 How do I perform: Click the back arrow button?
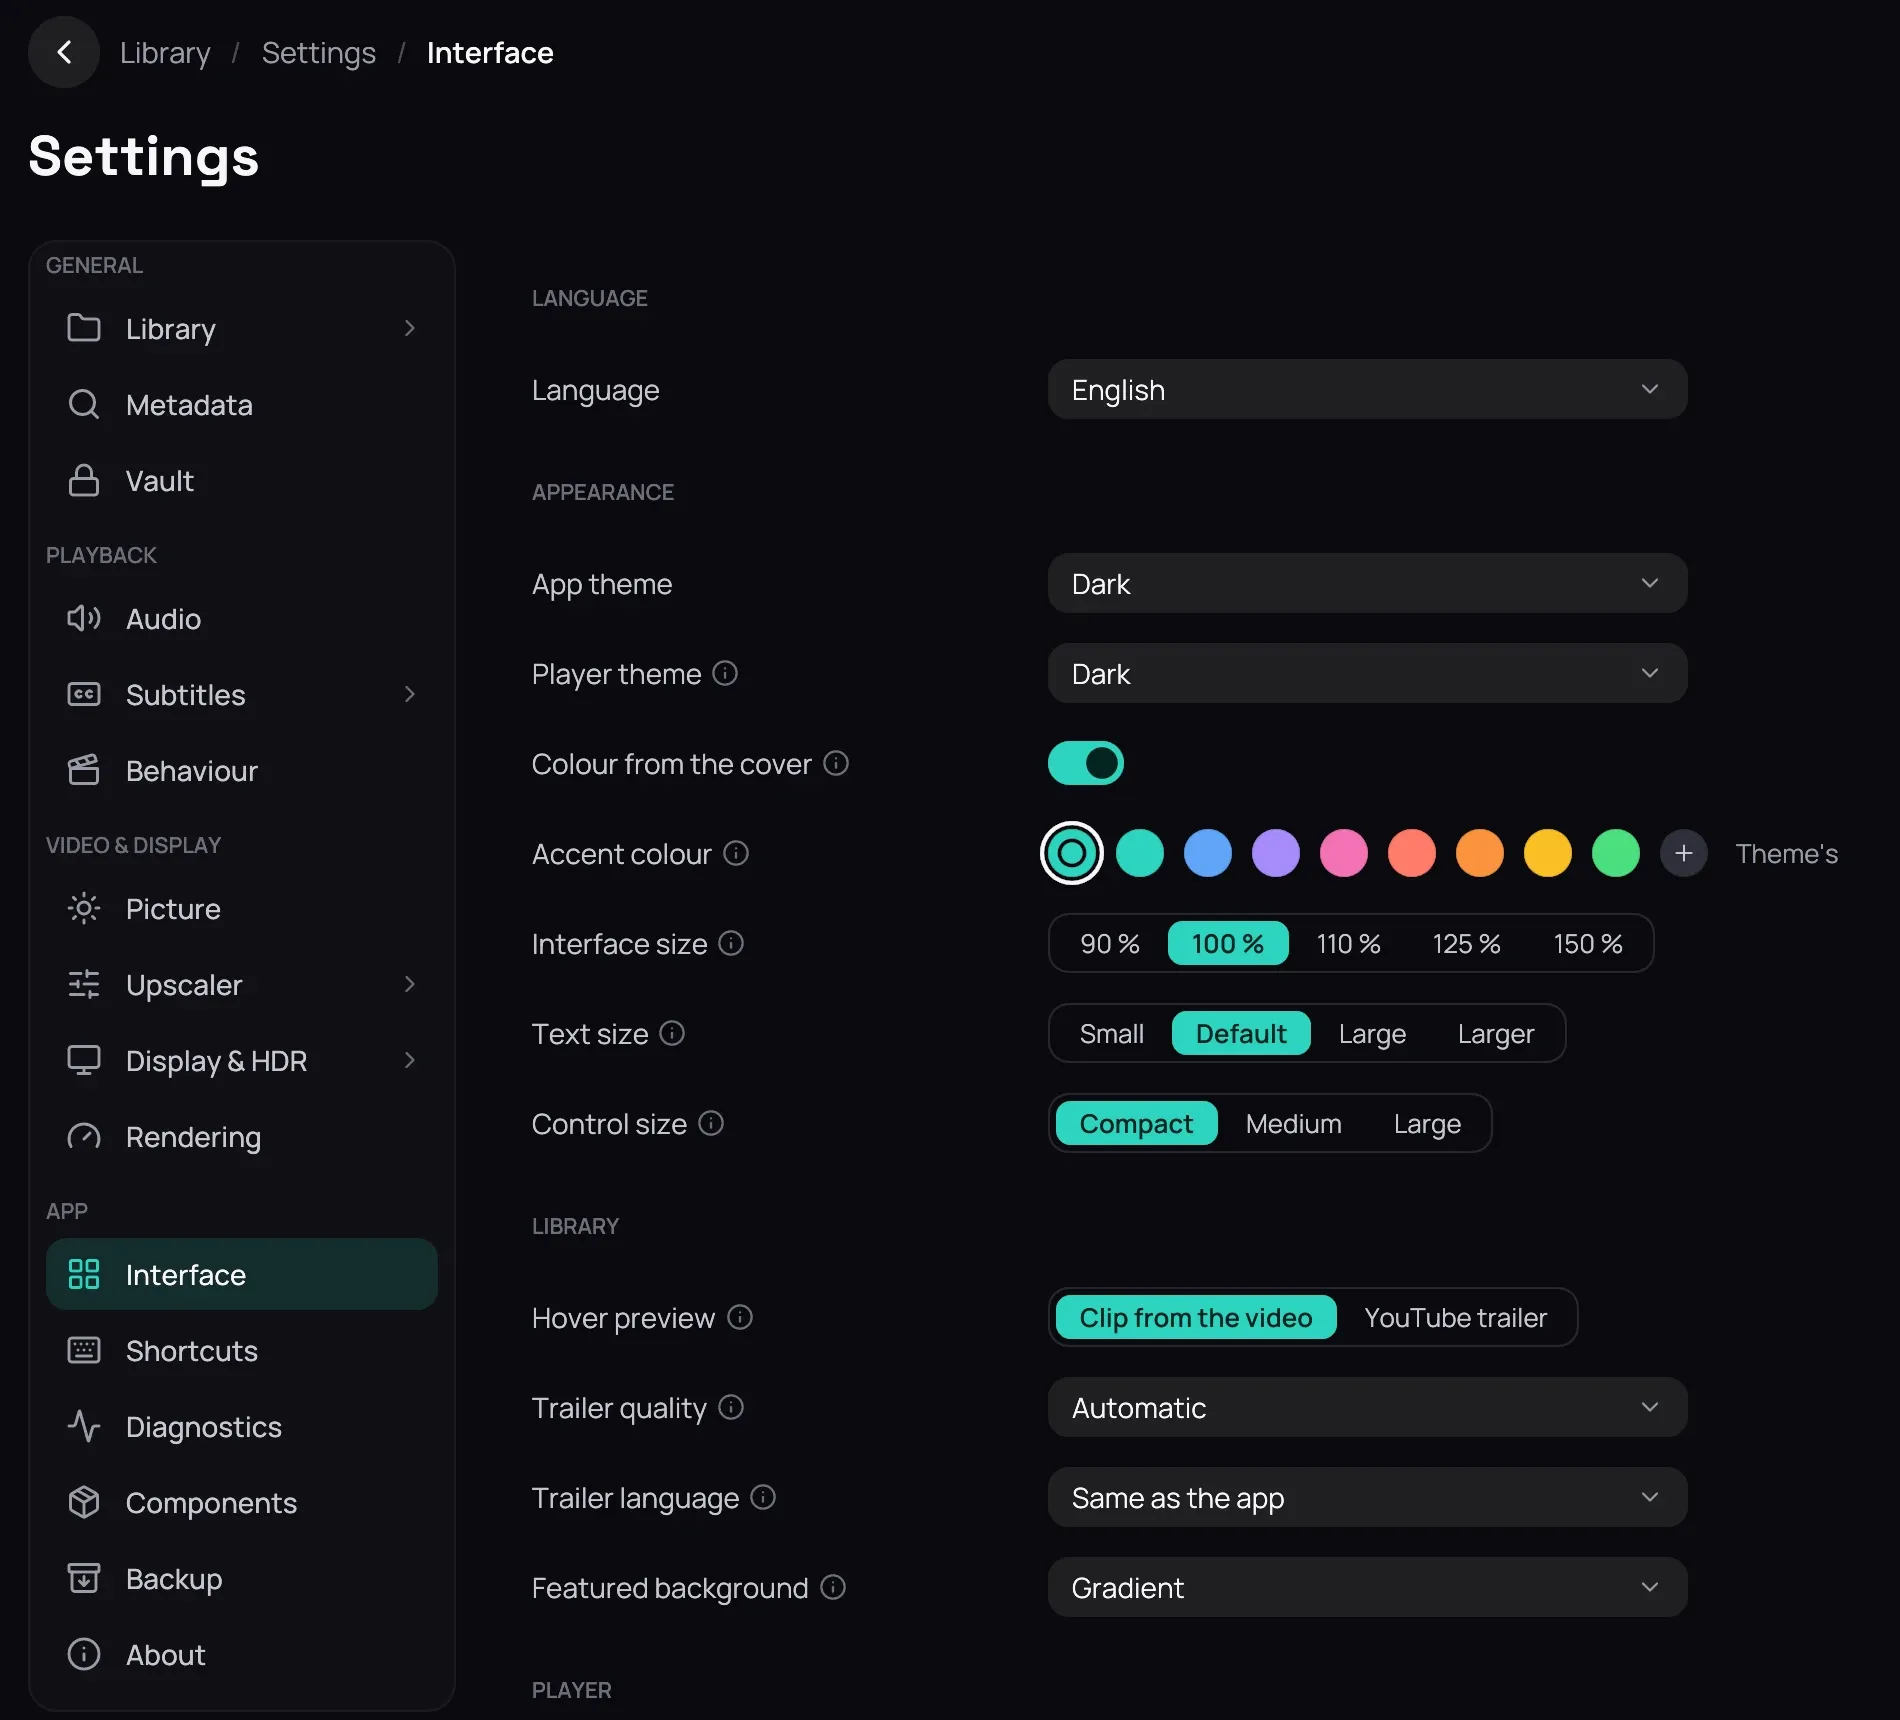pyautogui.click(x=64, y=52)
